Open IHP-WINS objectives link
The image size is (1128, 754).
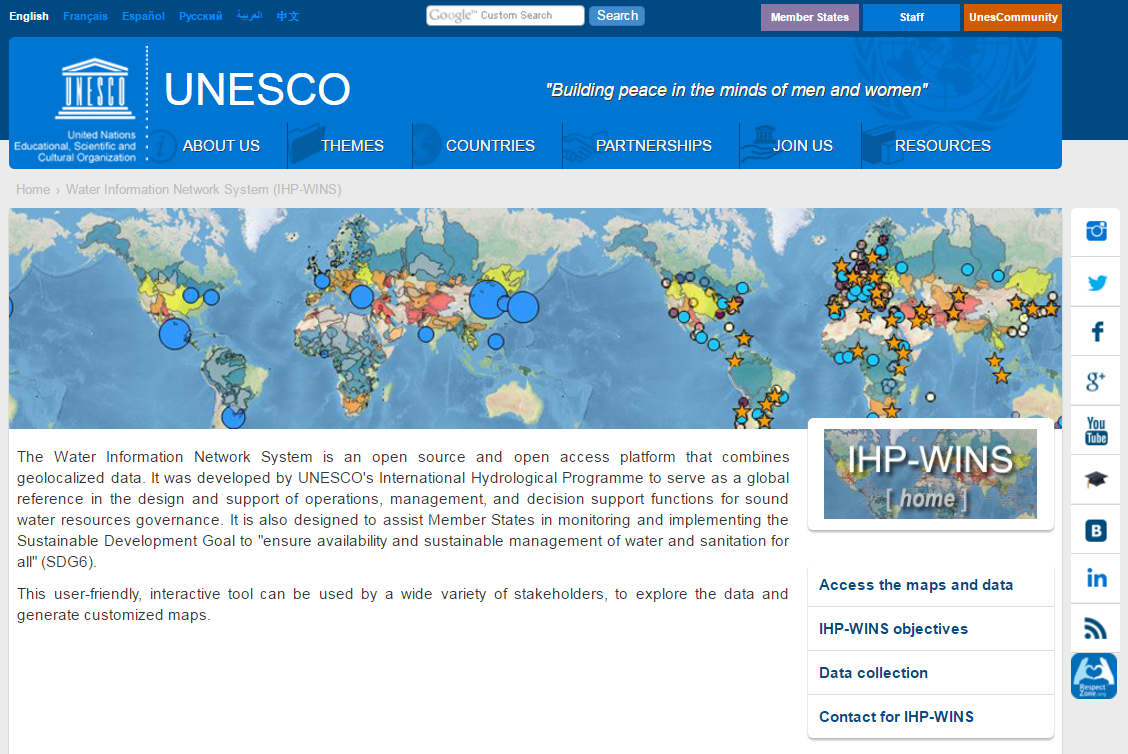click(893, 629)
